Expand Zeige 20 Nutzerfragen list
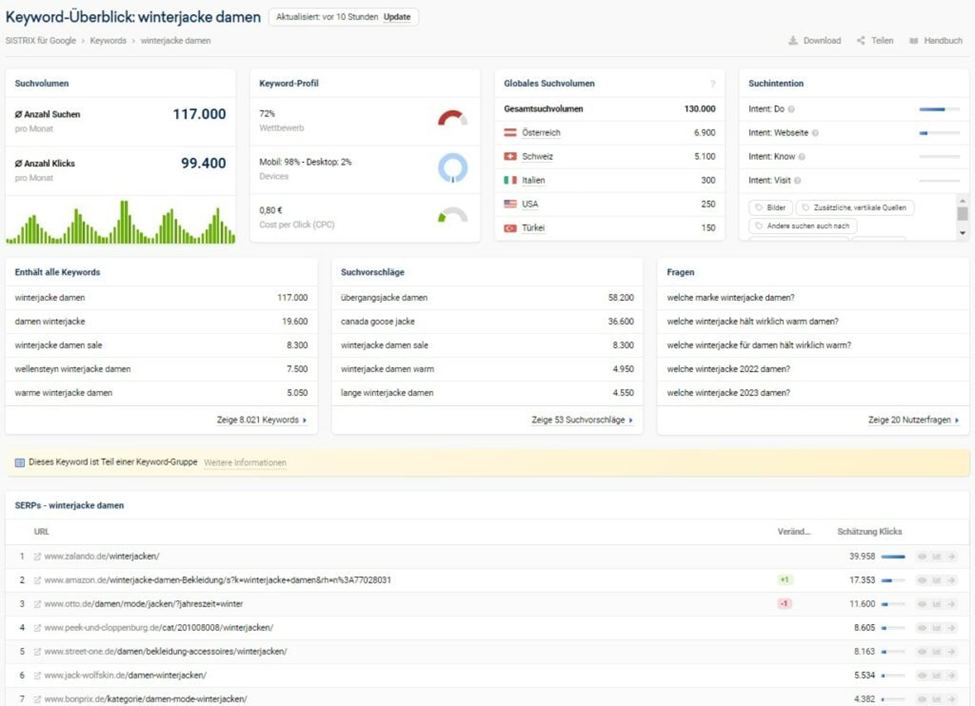975x706 pixels. 913,420
